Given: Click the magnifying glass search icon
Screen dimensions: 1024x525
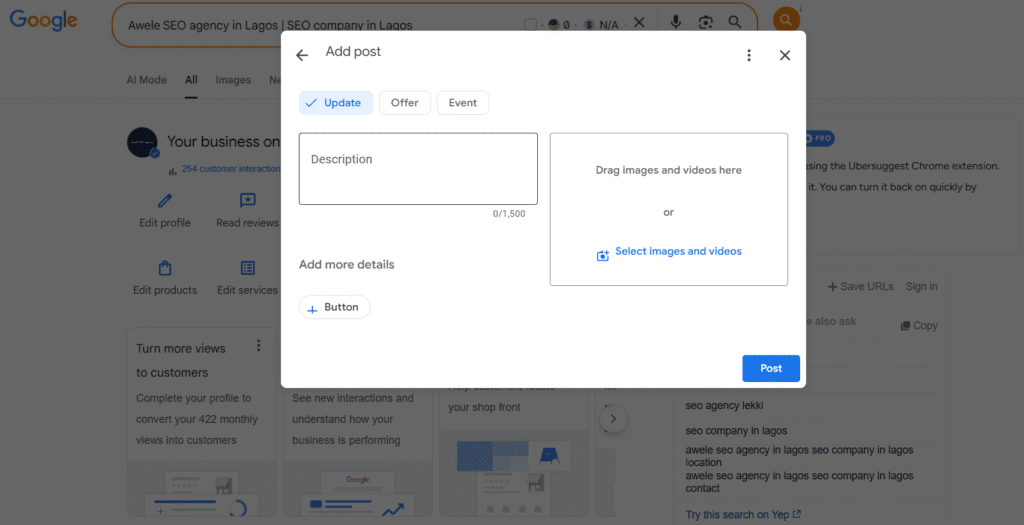Looking at the screenshot, I should [735, 22].
